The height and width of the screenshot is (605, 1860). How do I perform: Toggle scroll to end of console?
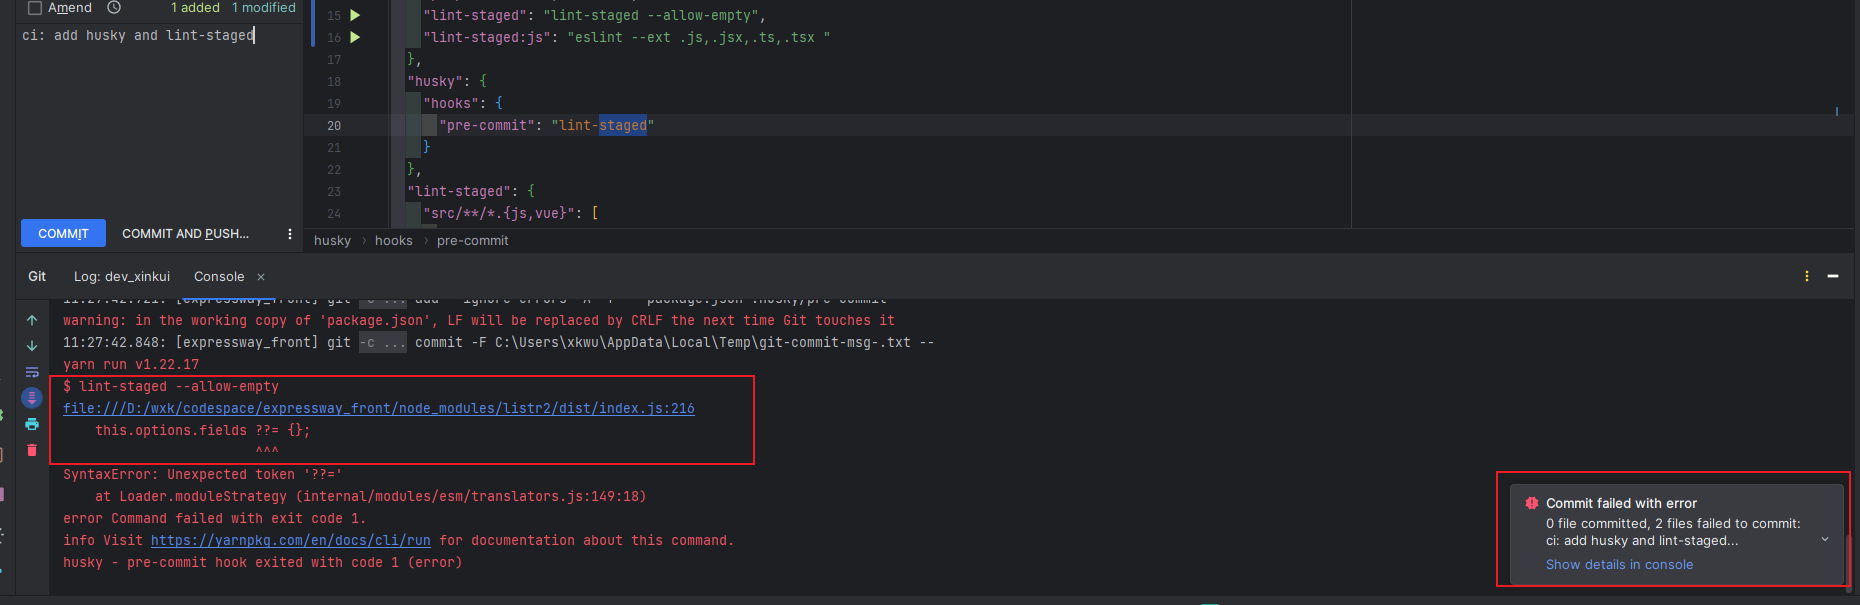[32, 398]
